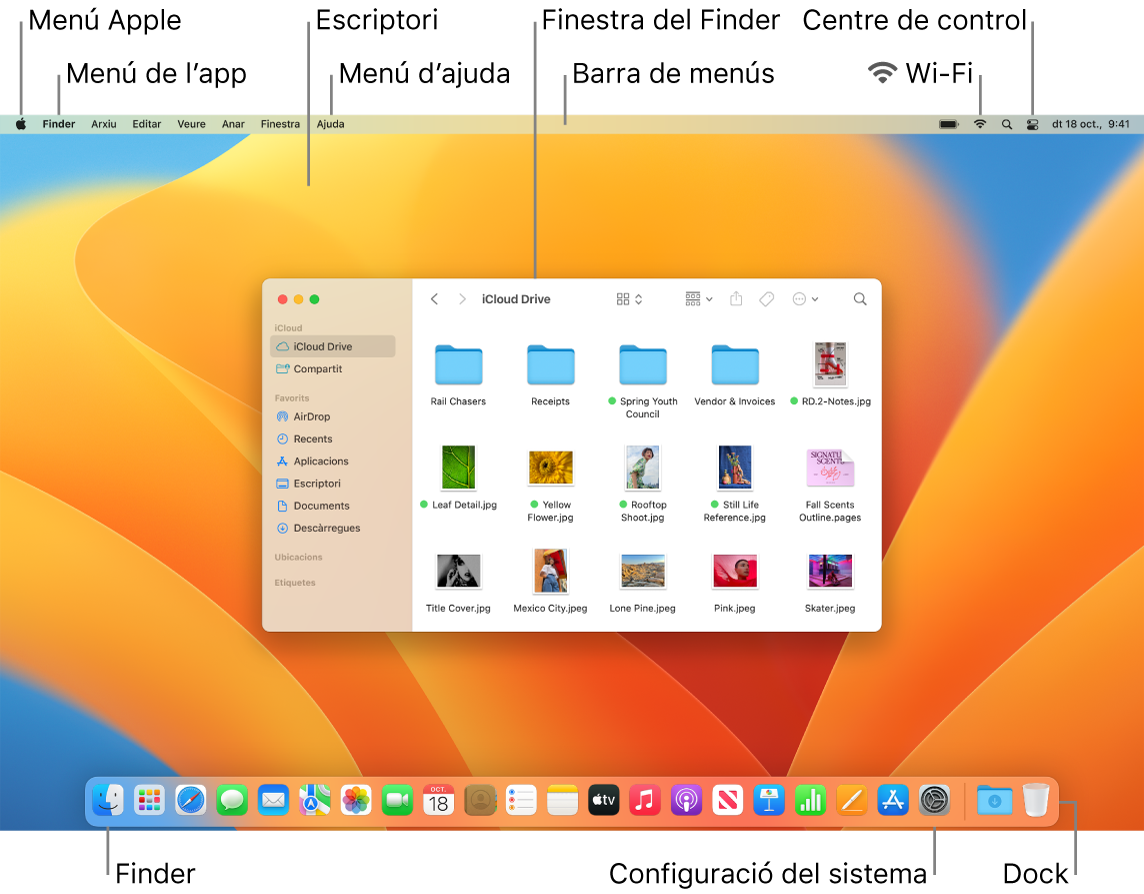Expand the Ubicacions sidebar section
1144x894 pixels.
pos(298,558)
